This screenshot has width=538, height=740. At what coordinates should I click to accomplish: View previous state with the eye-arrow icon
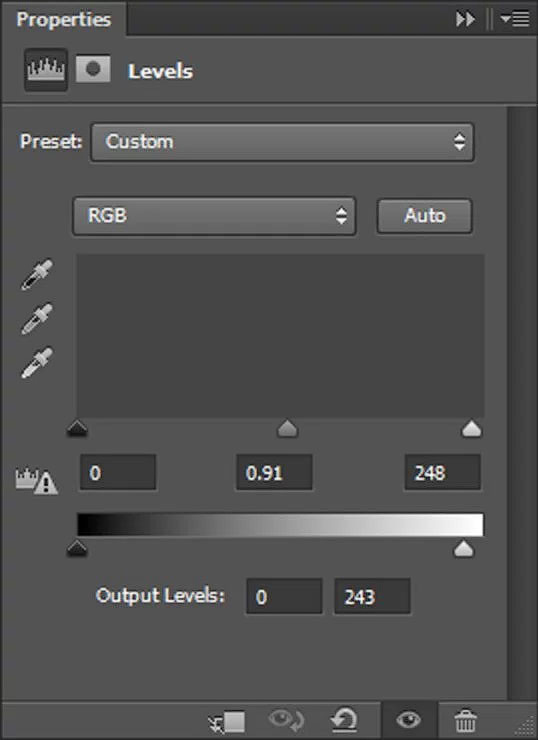click(286, 720)
